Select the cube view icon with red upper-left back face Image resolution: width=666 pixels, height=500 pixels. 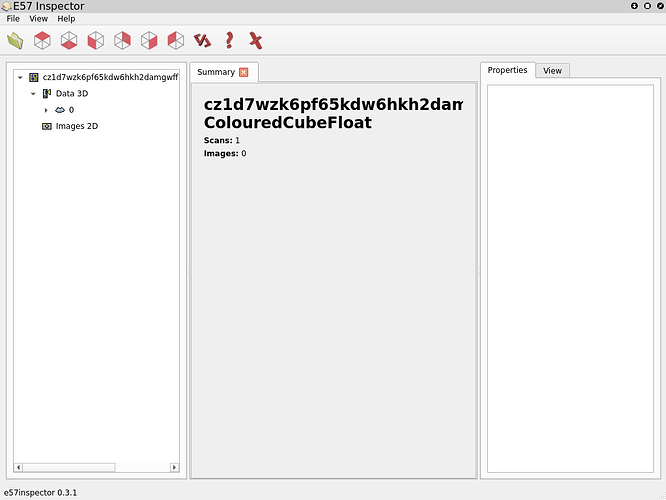click(176, 41)
